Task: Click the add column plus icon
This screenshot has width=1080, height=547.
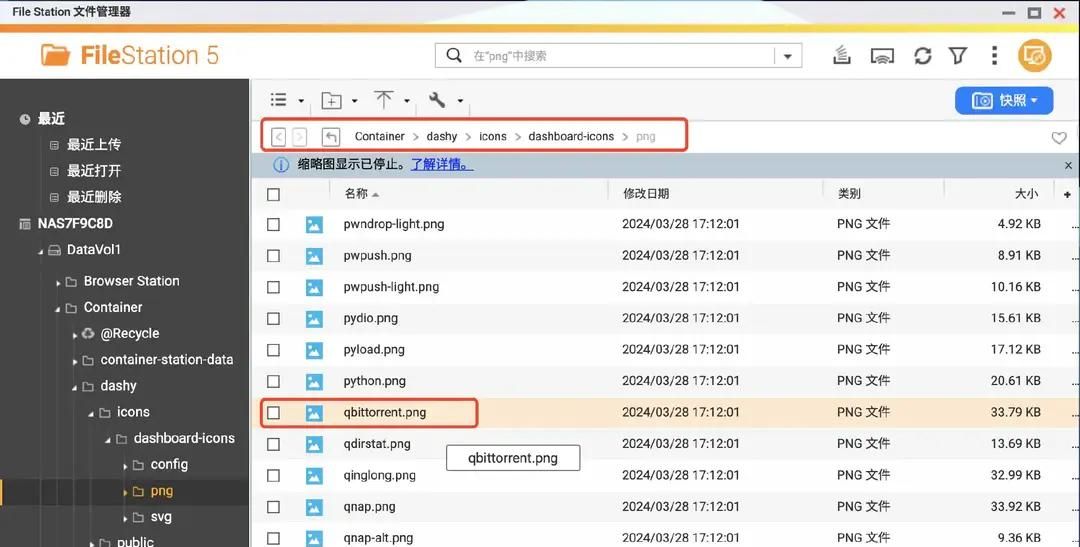Action: [x=1067, y=194]
